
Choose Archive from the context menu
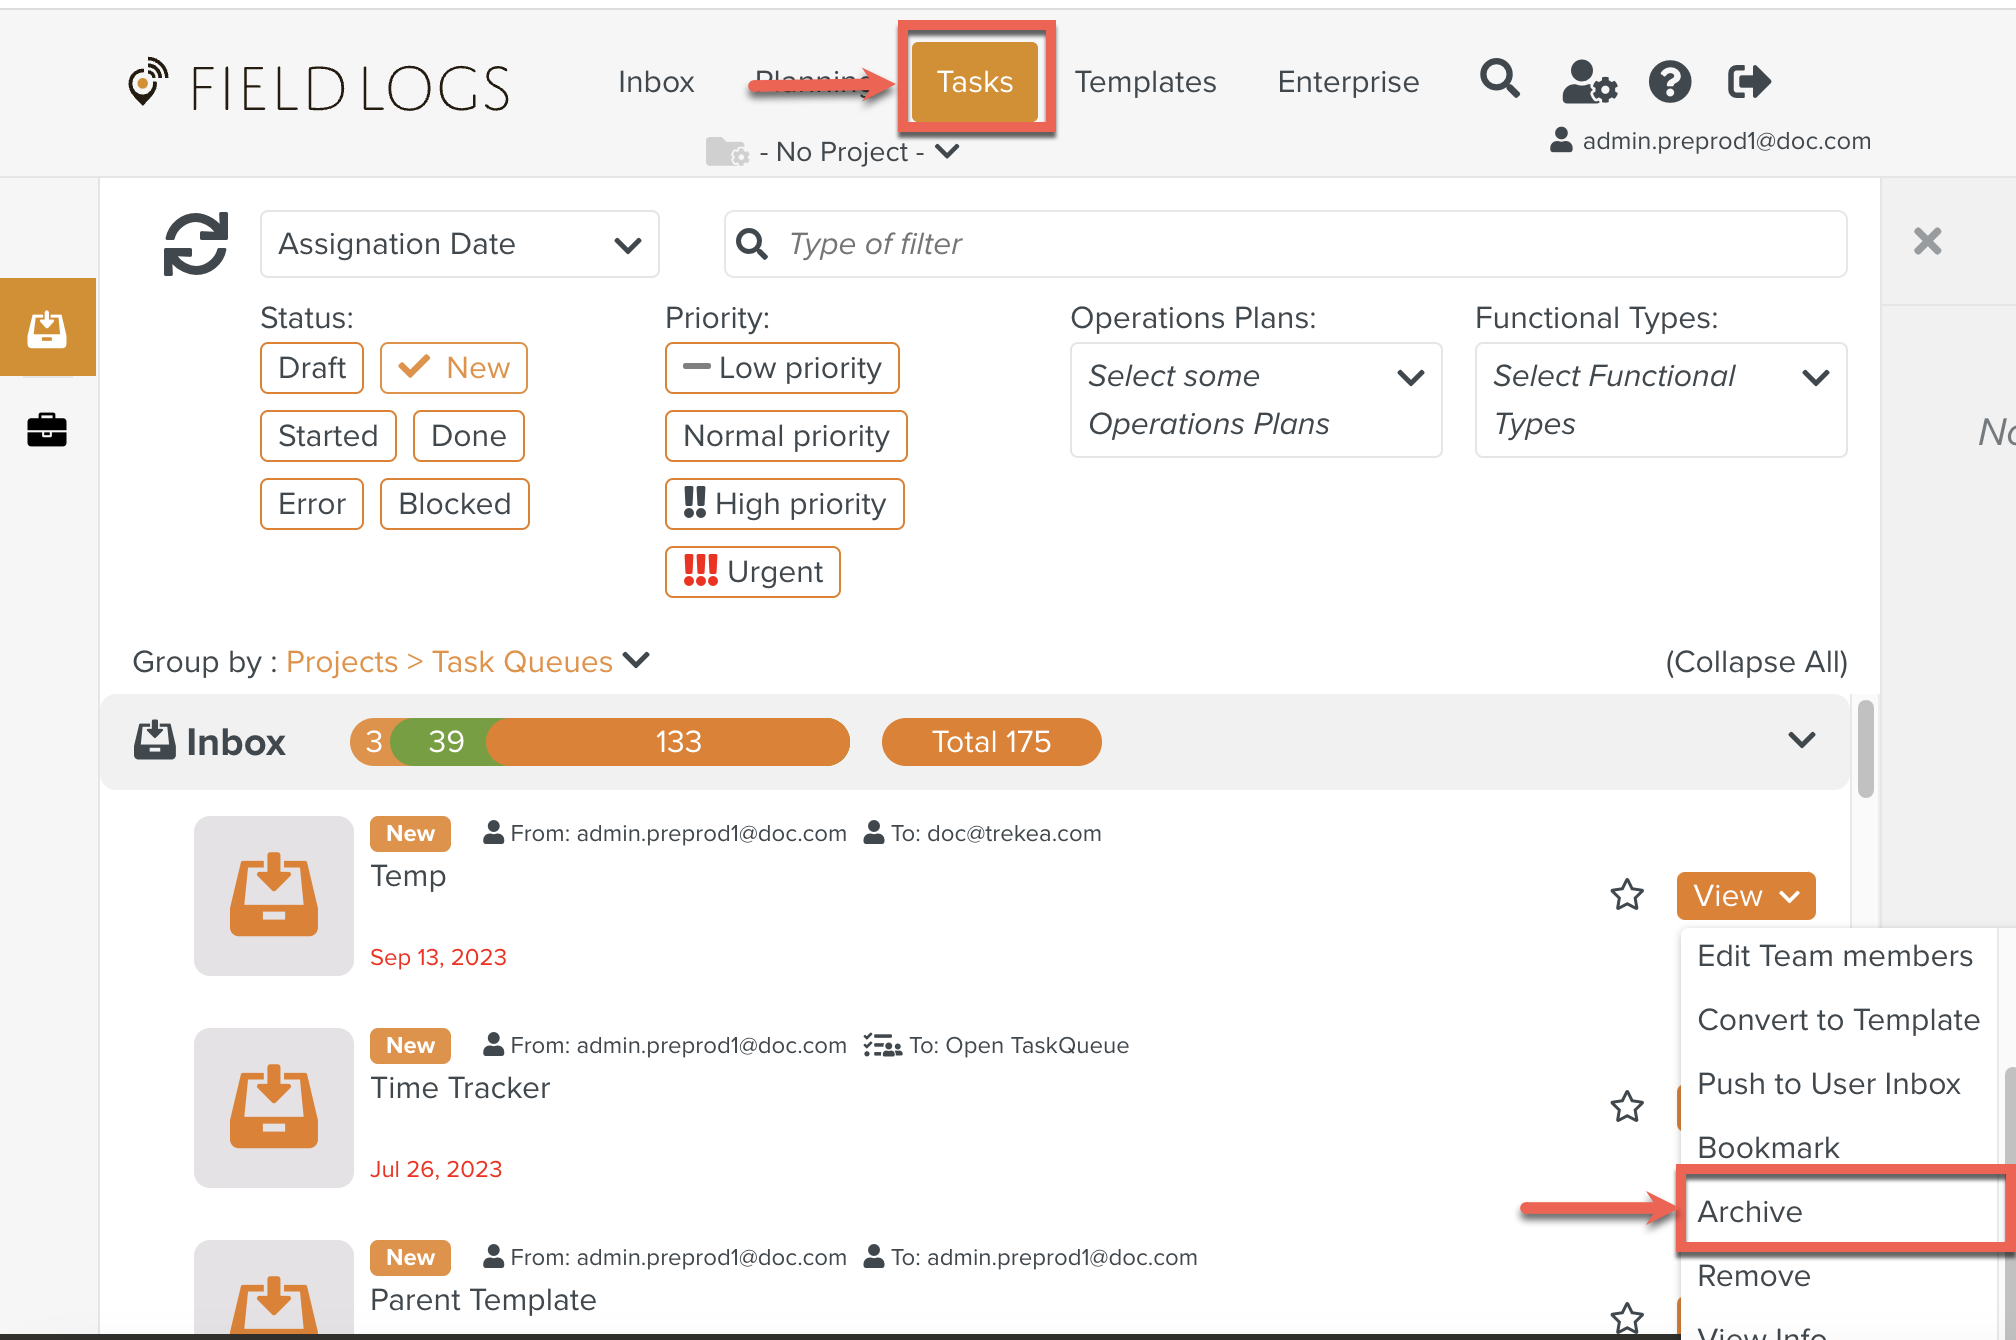(1750, 1211)
